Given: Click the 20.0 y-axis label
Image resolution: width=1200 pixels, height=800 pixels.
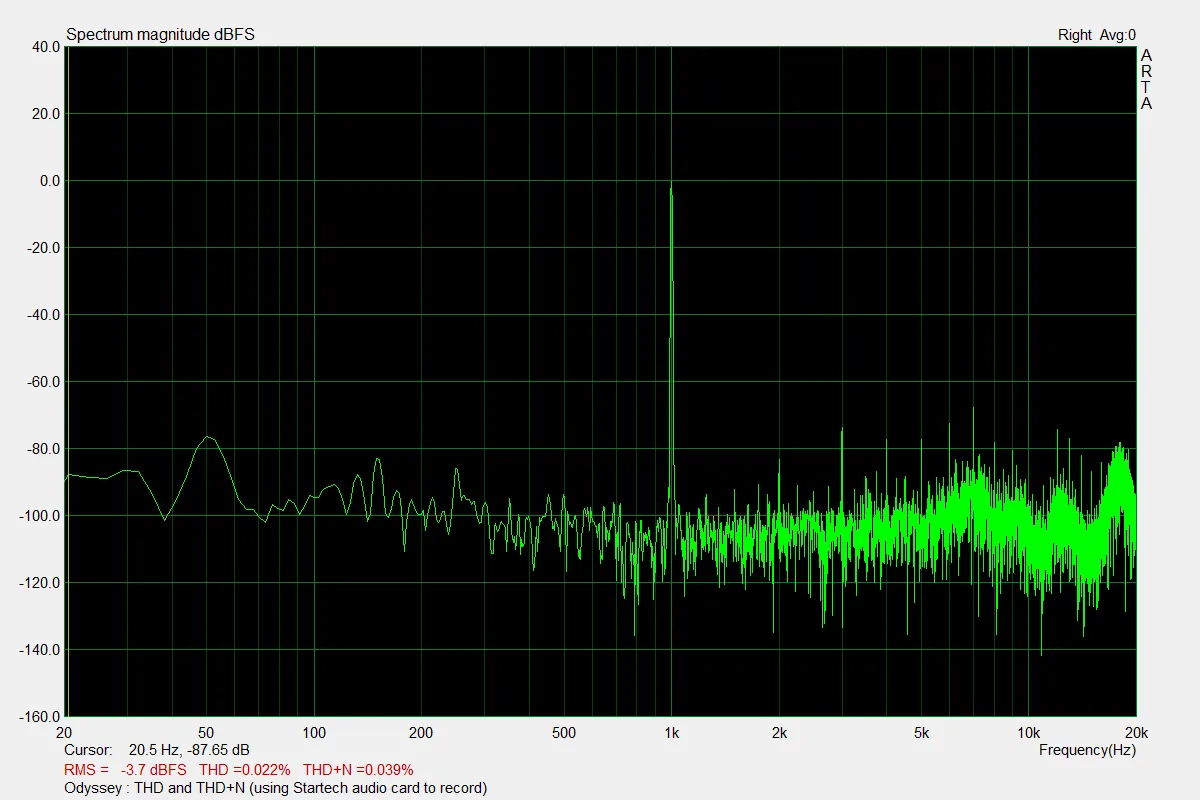Looking at the screenshot, I should click(x=46, y=114).
